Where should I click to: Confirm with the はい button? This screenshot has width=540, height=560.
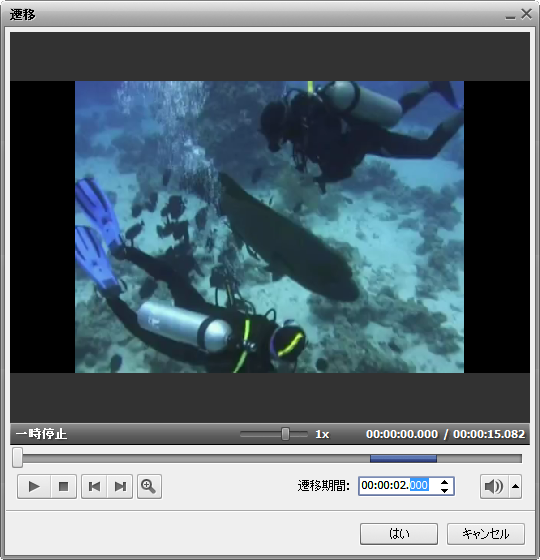coord(399,534)
